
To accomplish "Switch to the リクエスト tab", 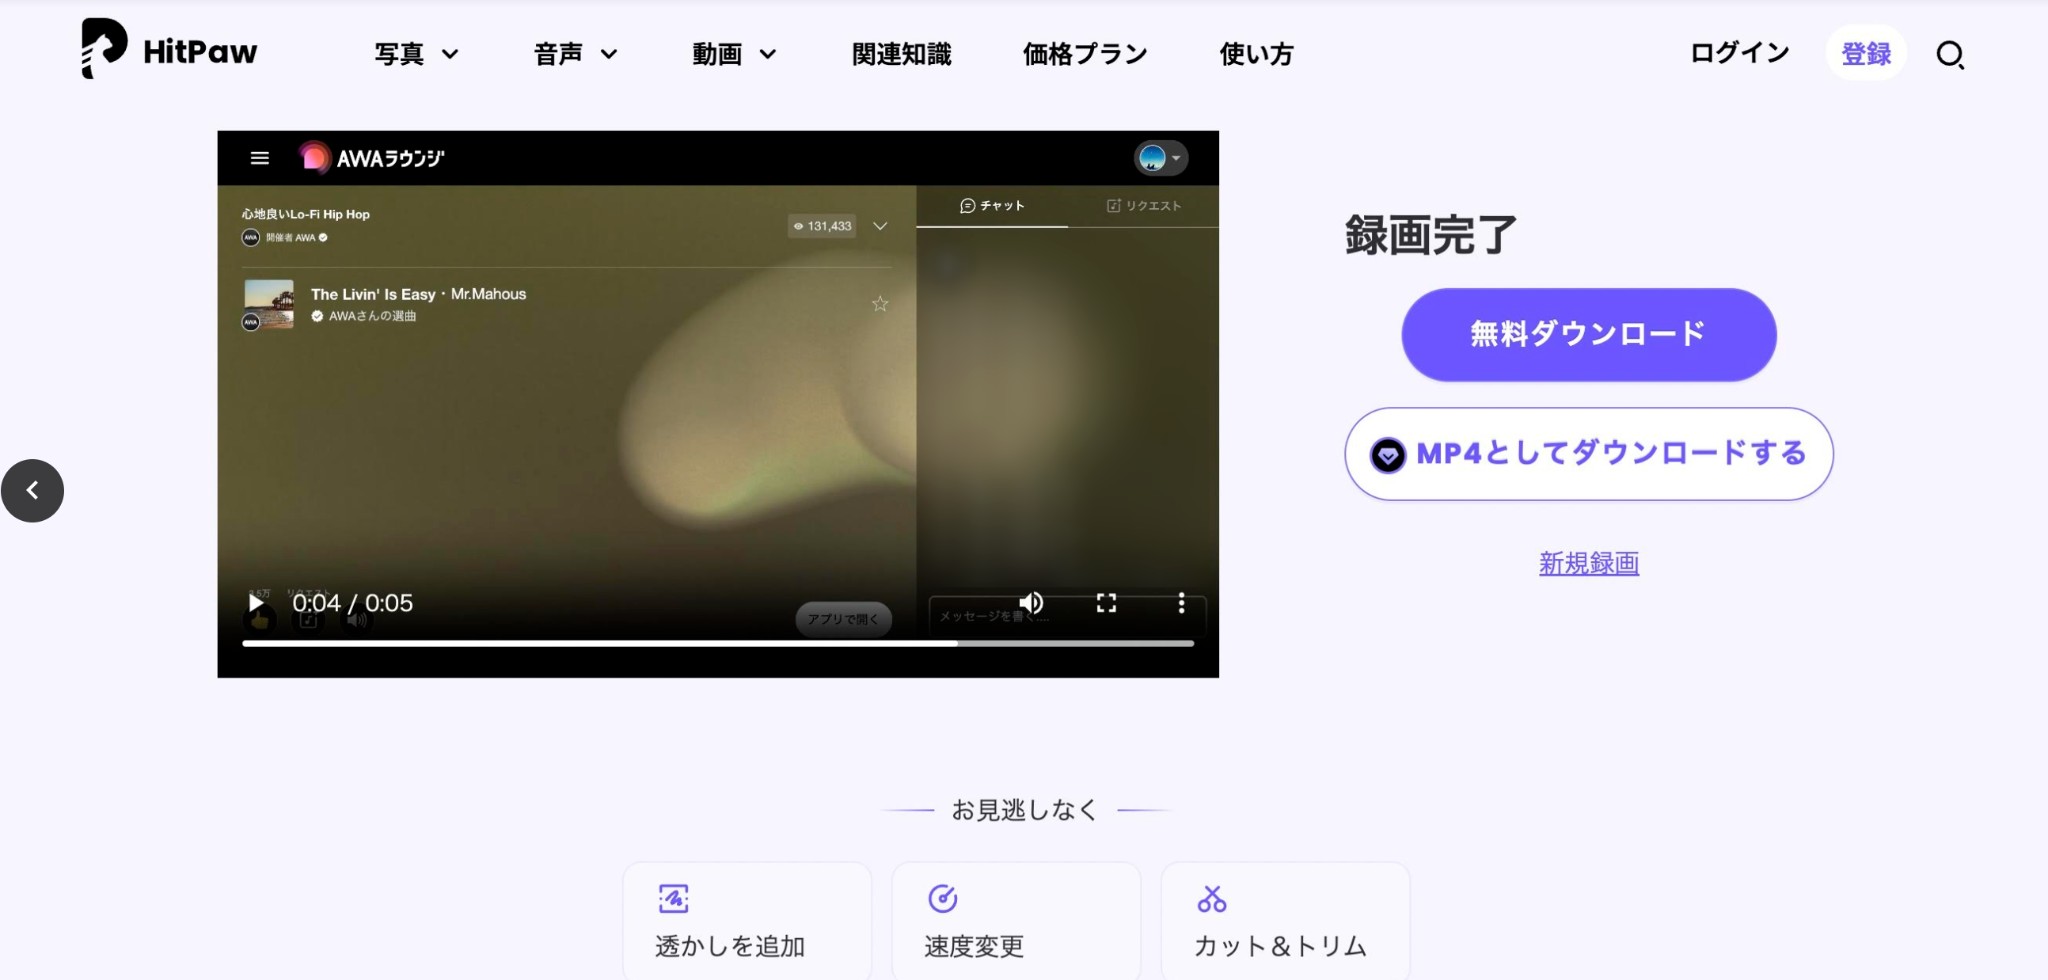I will tap(1143, 206).
